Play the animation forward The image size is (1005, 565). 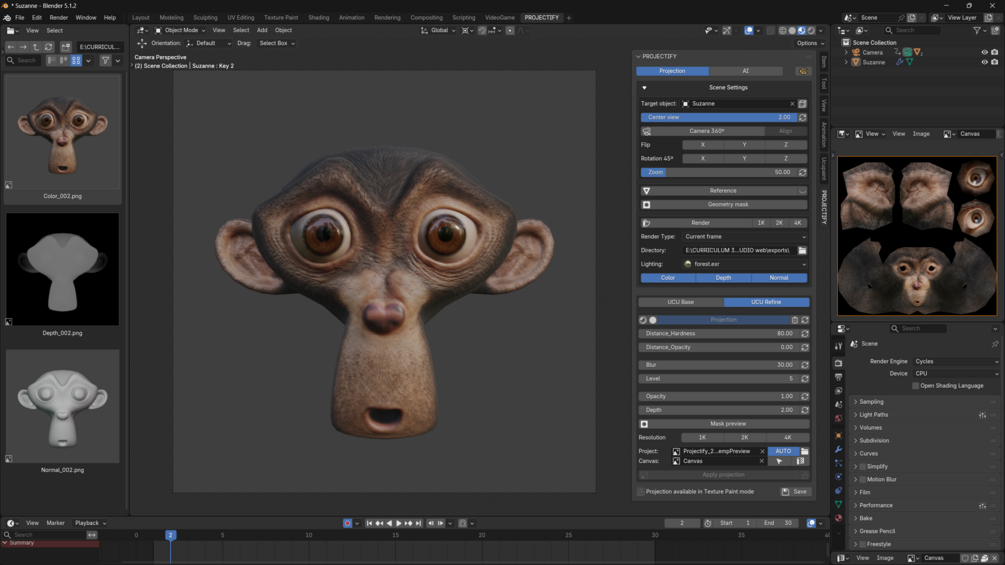(x=399, y=523)
